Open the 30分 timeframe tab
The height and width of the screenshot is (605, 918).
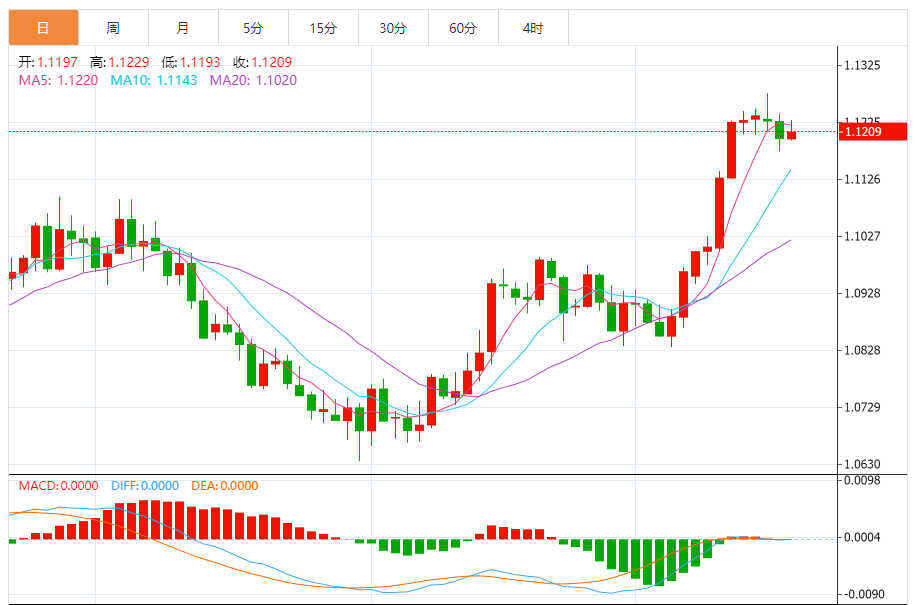393,28
